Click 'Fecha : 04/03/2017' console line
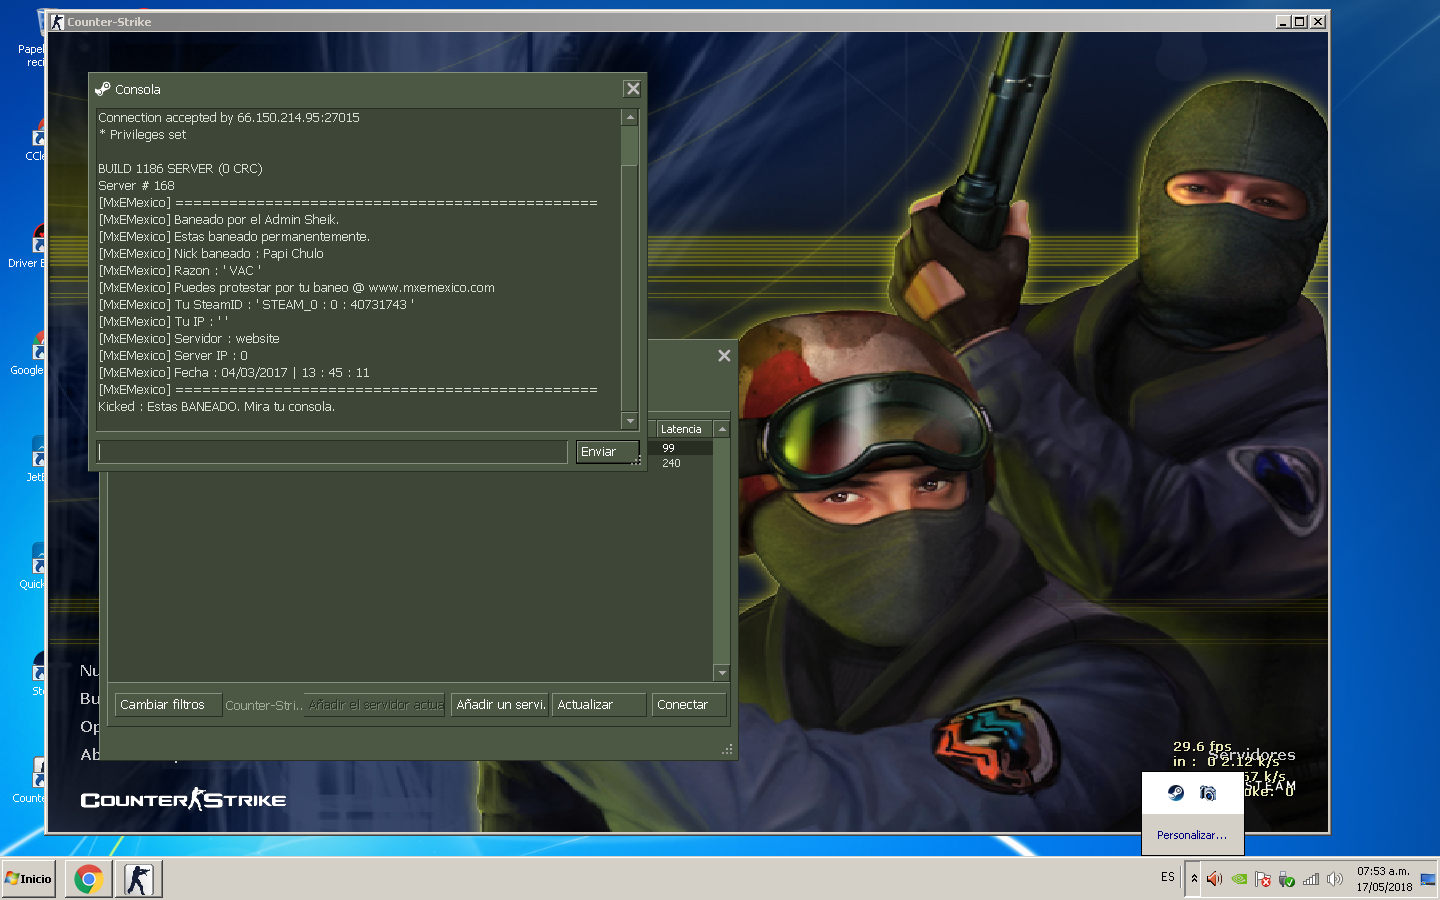 tap(234, 373)
